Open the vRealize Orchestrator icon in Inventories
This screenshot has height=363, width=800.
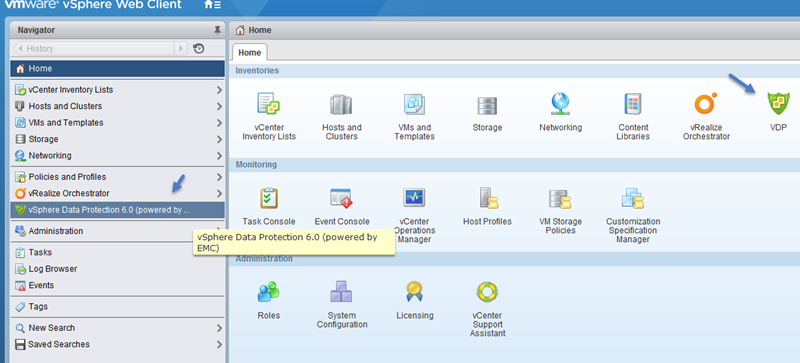click(x=706, y=104)
